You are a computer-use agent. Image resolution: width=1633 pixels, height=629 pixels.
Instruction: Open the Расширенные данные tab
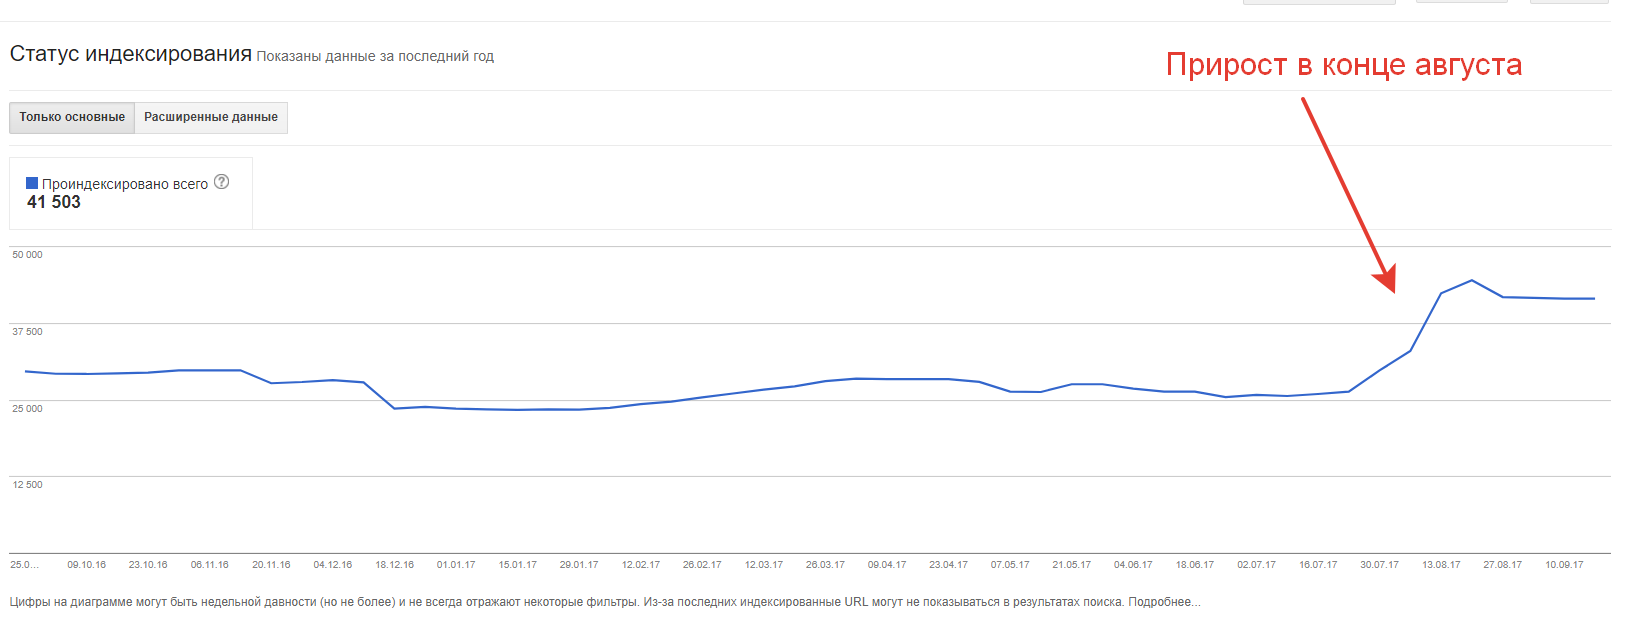[x=211, y=117]
